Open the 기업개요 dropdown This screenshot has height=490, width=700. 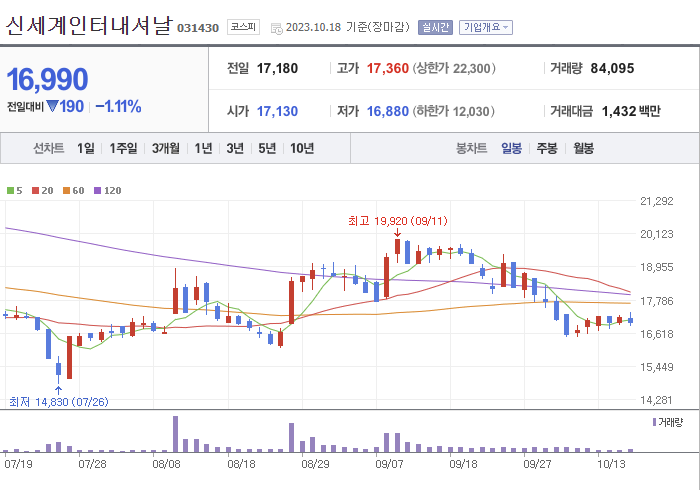[486, 28]
